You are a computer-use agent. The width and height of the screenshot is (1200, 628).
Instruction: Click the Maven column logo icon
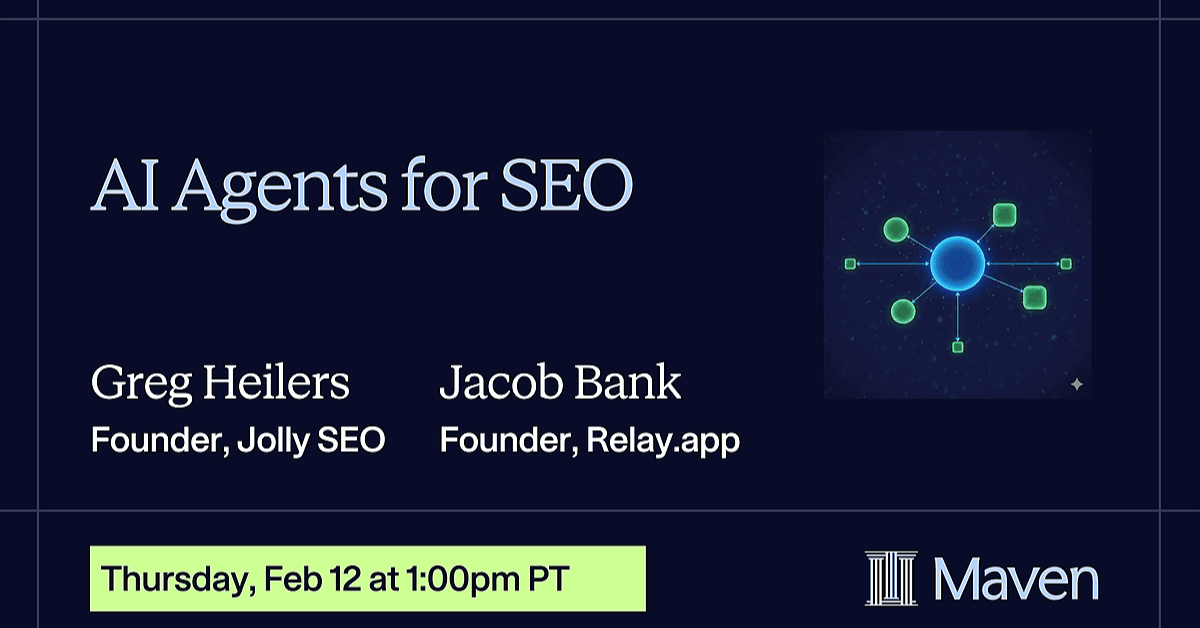coord(891,578)
